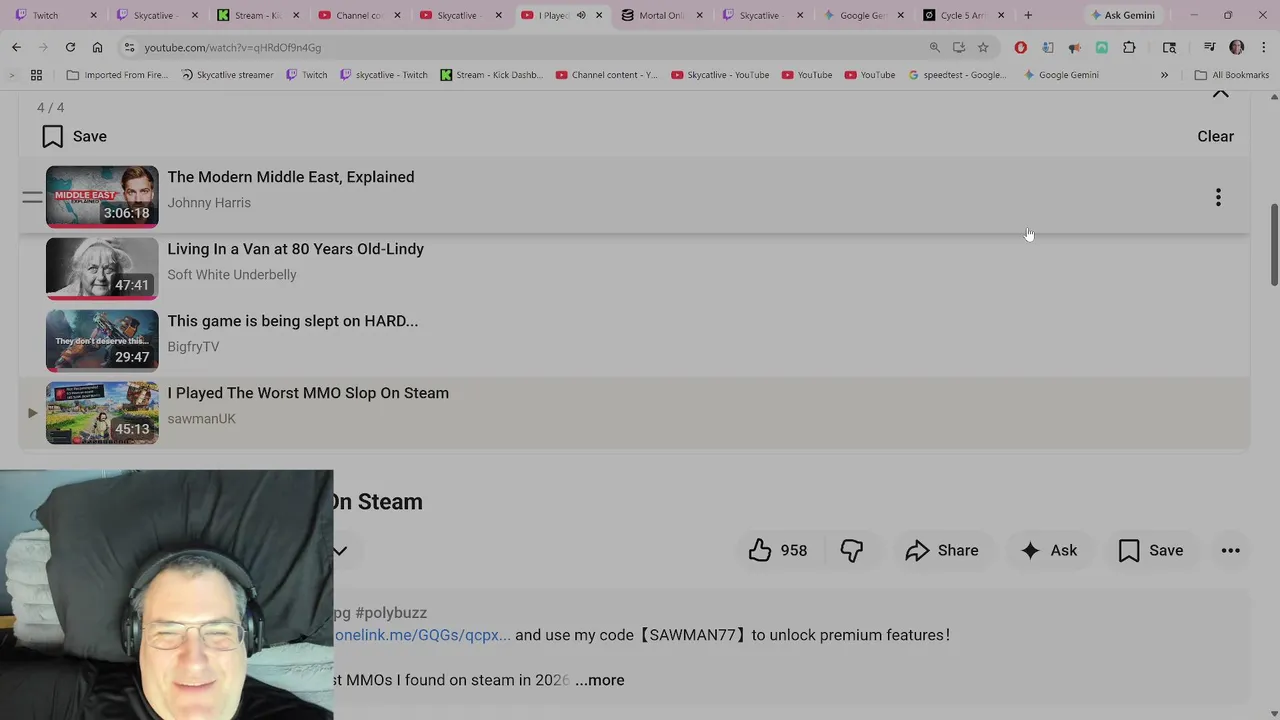This screenshot has height=720, width=1280.
Task: Open the Chrome extensions puzzle icon
Action: [1129, 47]
